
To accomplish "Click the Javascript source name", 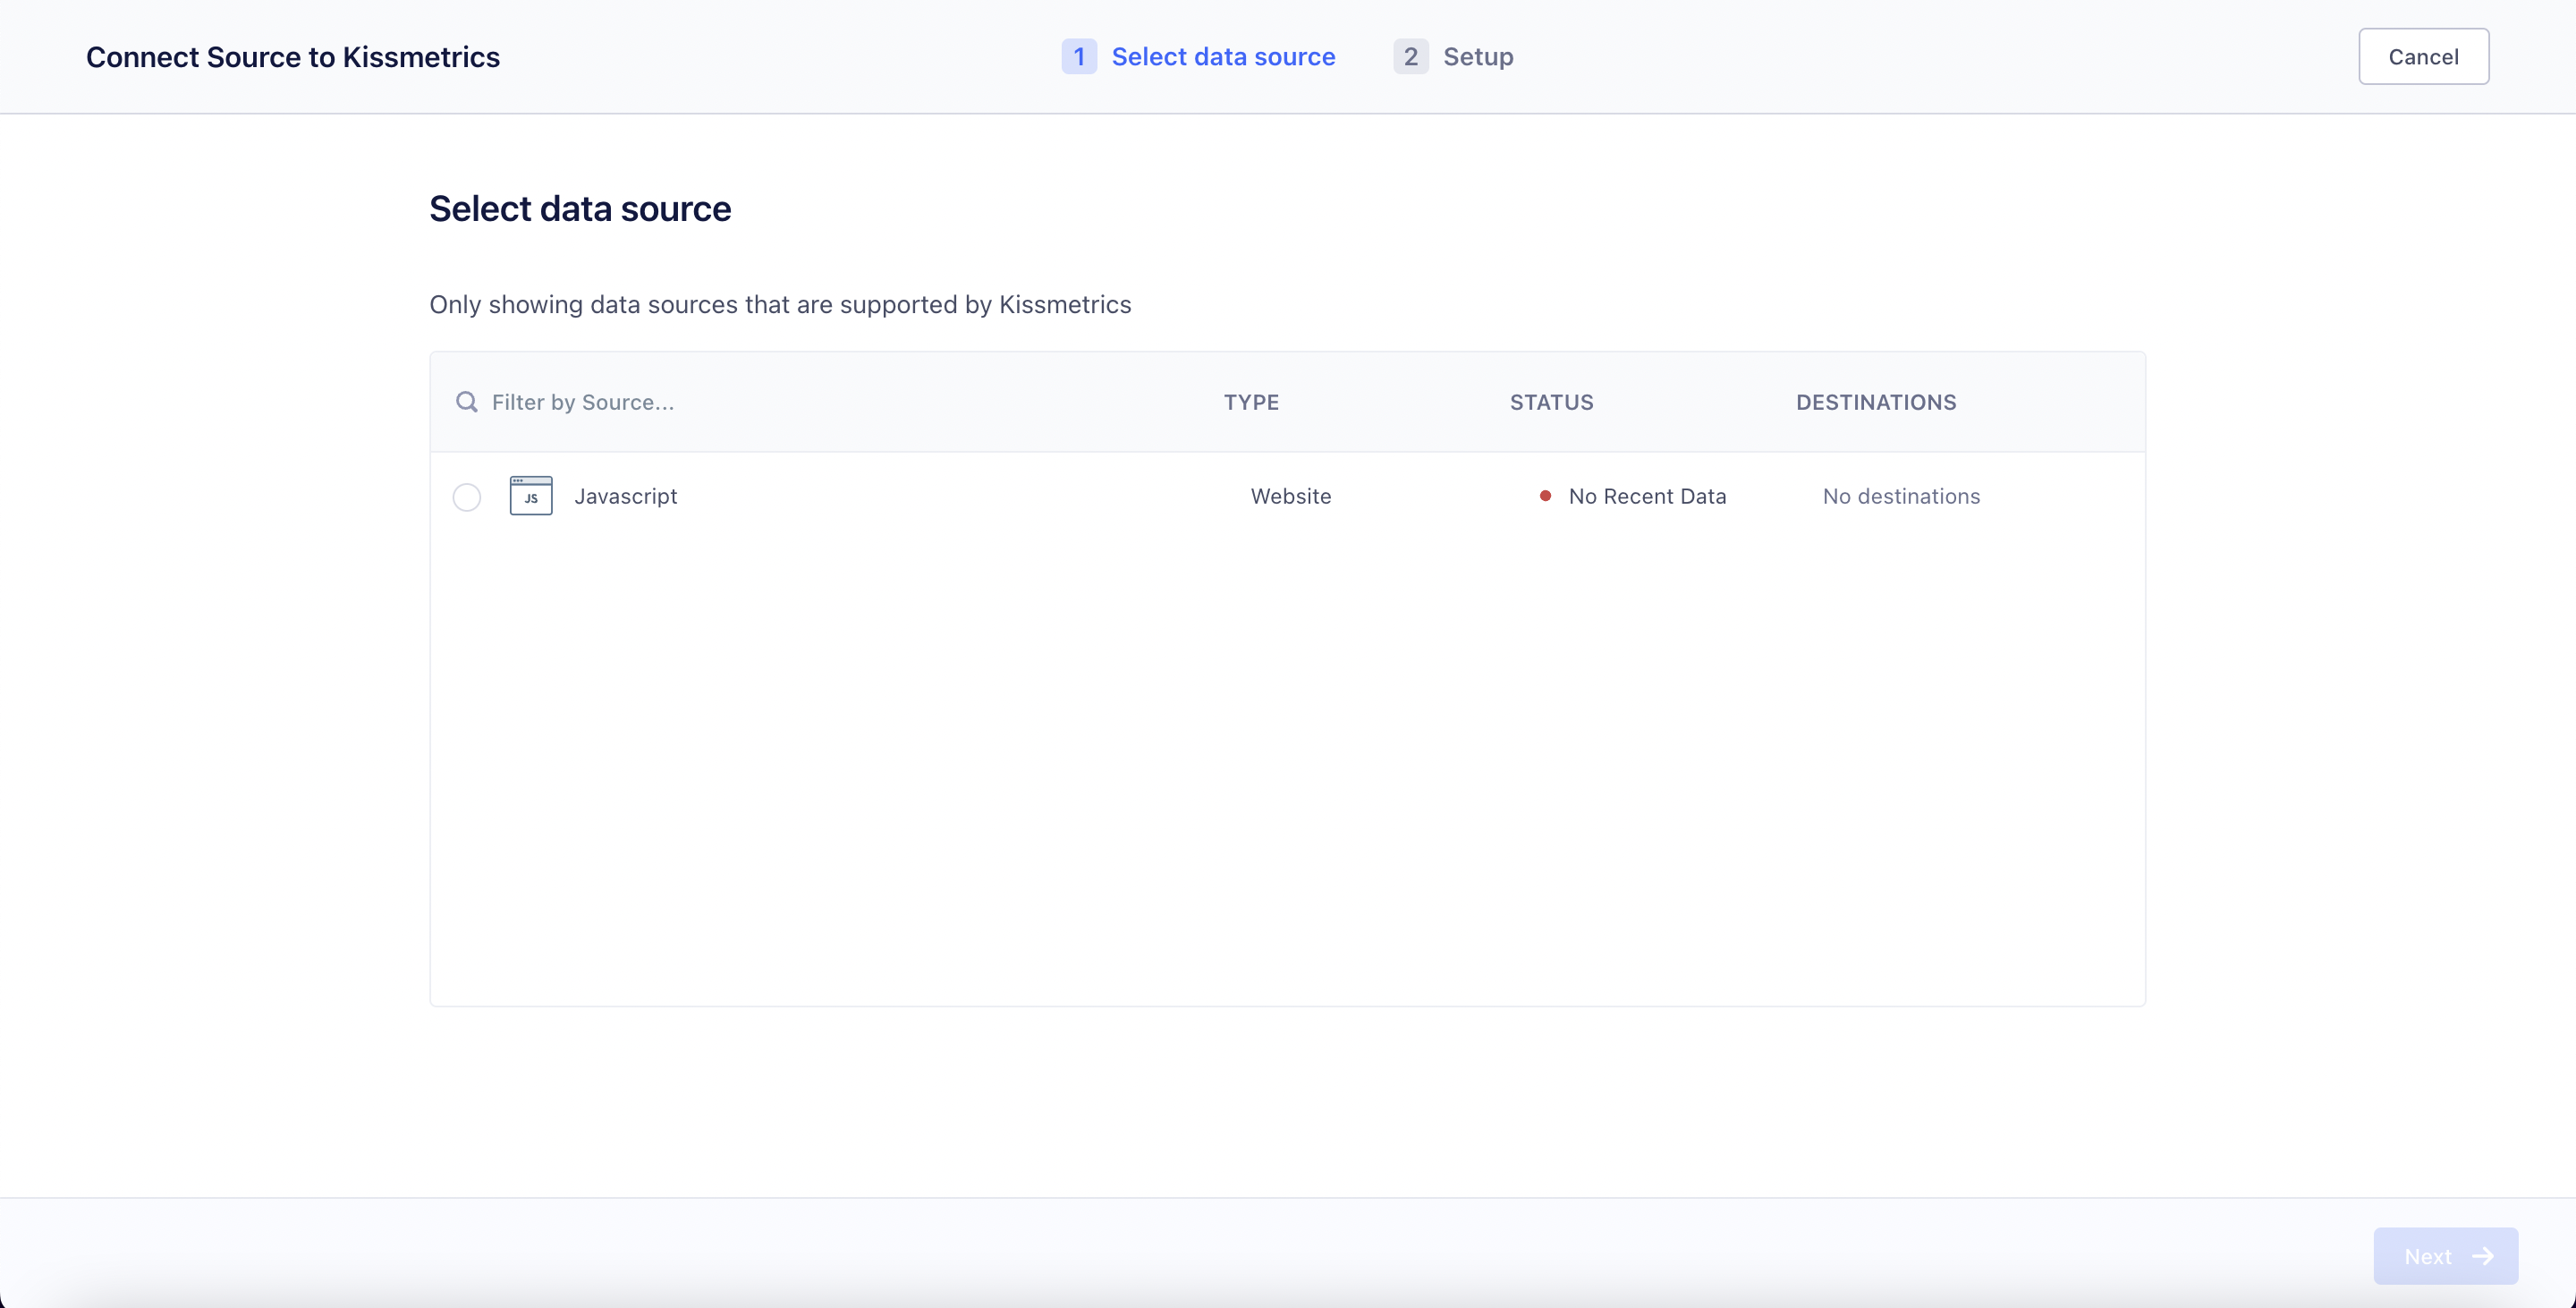I will (x=625, y=496).
